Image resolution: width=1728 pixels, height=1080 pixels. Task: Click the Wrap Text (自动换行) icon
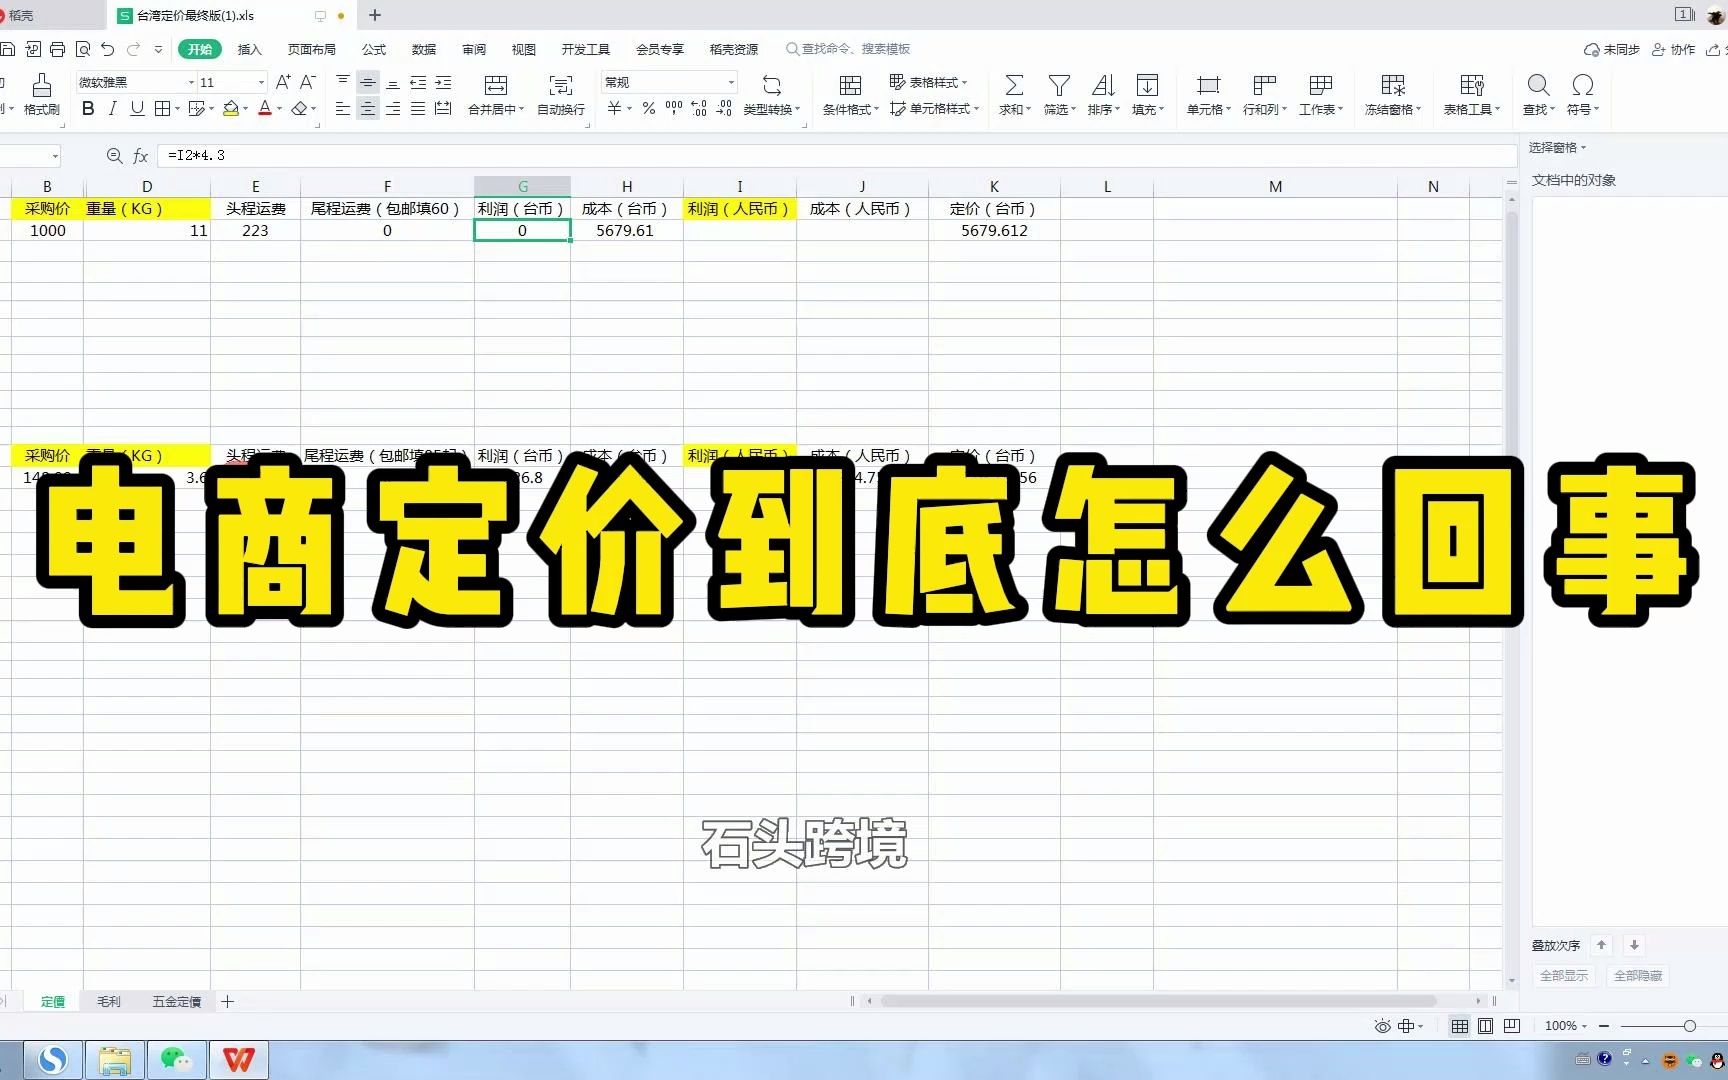pyautogui.click(x=561, y=85)
